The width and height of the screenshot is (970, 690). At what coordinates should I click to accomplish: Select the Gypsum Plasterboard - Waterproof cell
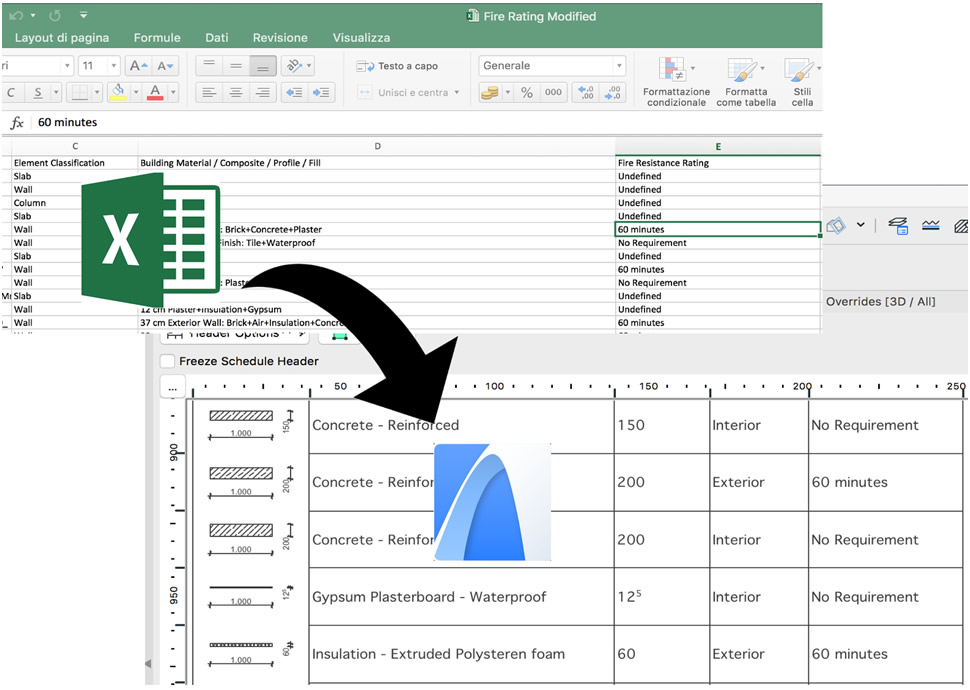(x=461, y=597)
